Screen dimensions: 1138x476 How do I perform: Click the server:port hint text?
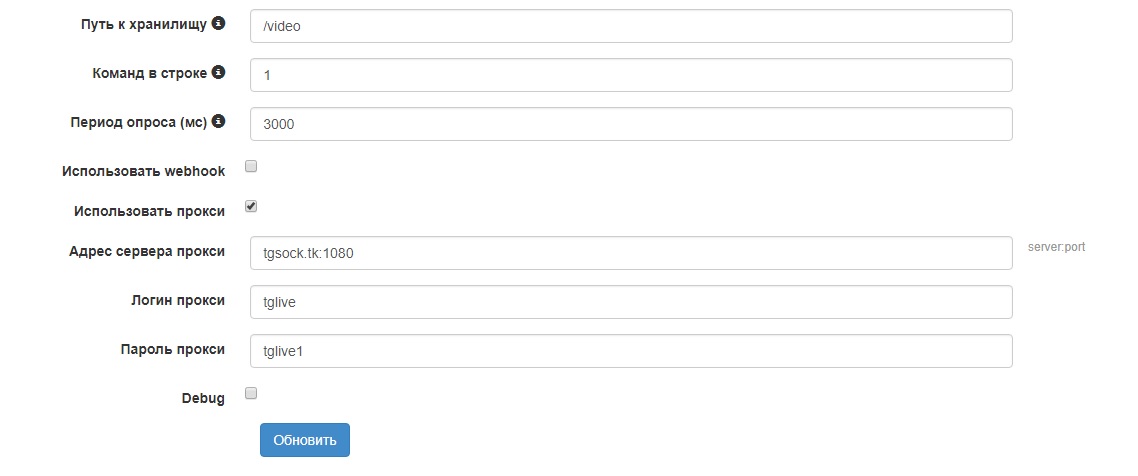click(x=1056, y=247)
